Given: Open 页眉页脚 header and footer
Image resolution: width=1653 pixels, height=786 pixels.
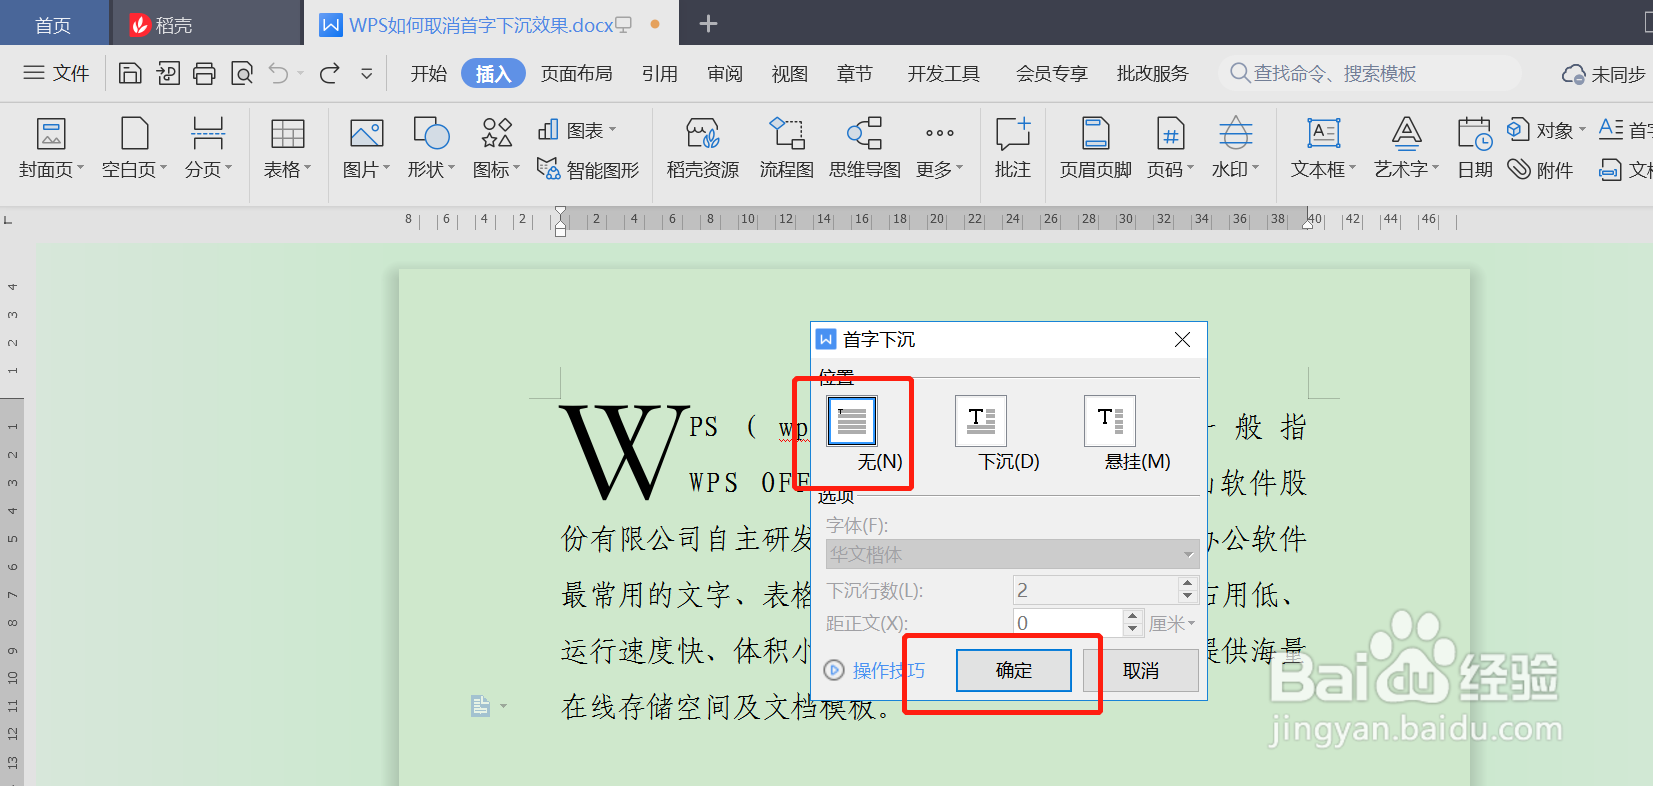Looking at the screenshot, I should (x=1096, y=148).
